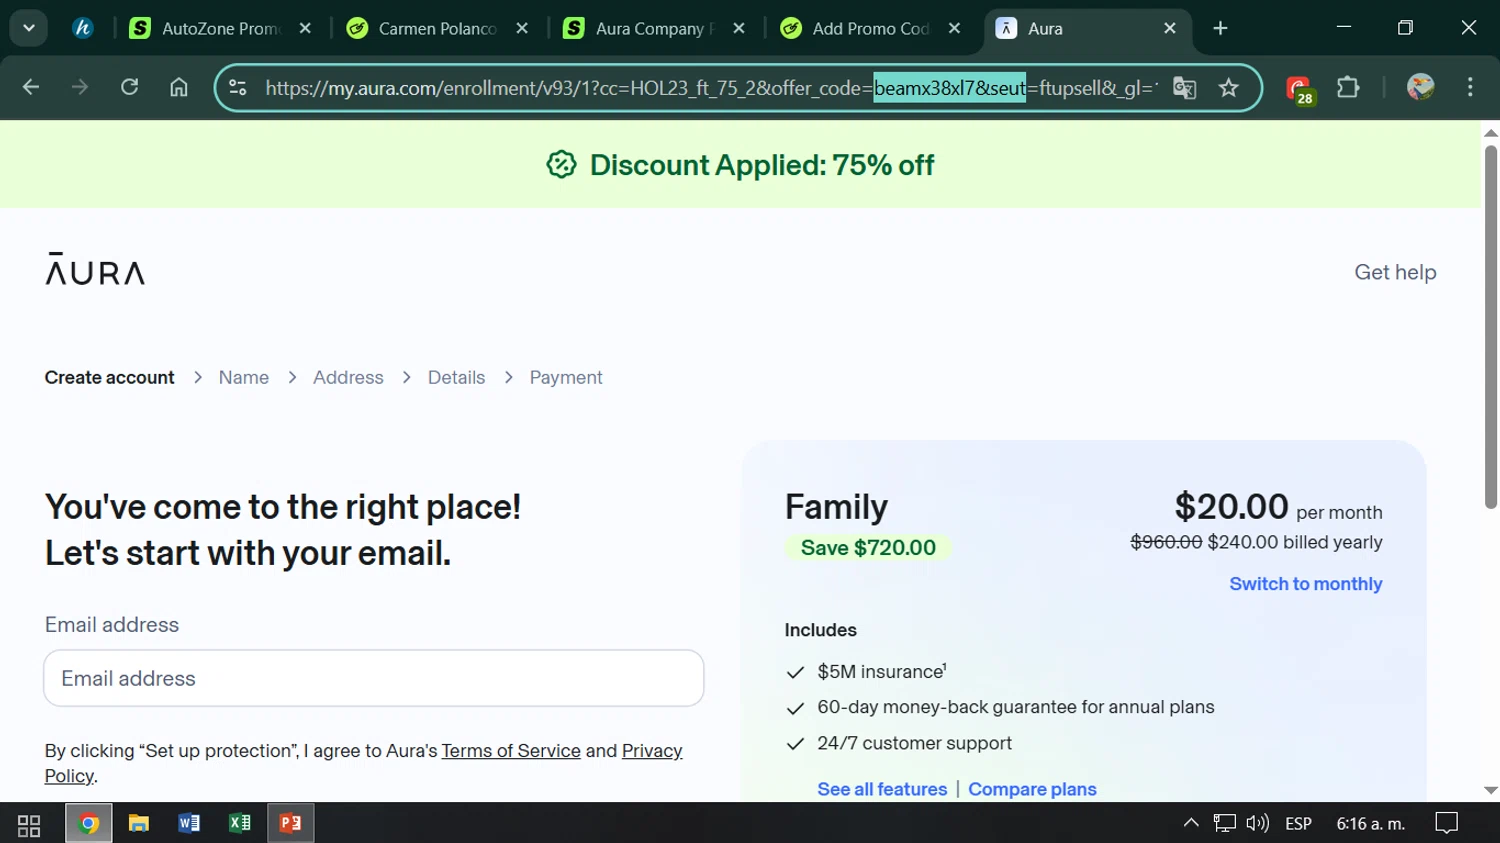This screenshot has height=843, width=1500.
Task: Close the Aura Company tab
Action: [739, 28]
